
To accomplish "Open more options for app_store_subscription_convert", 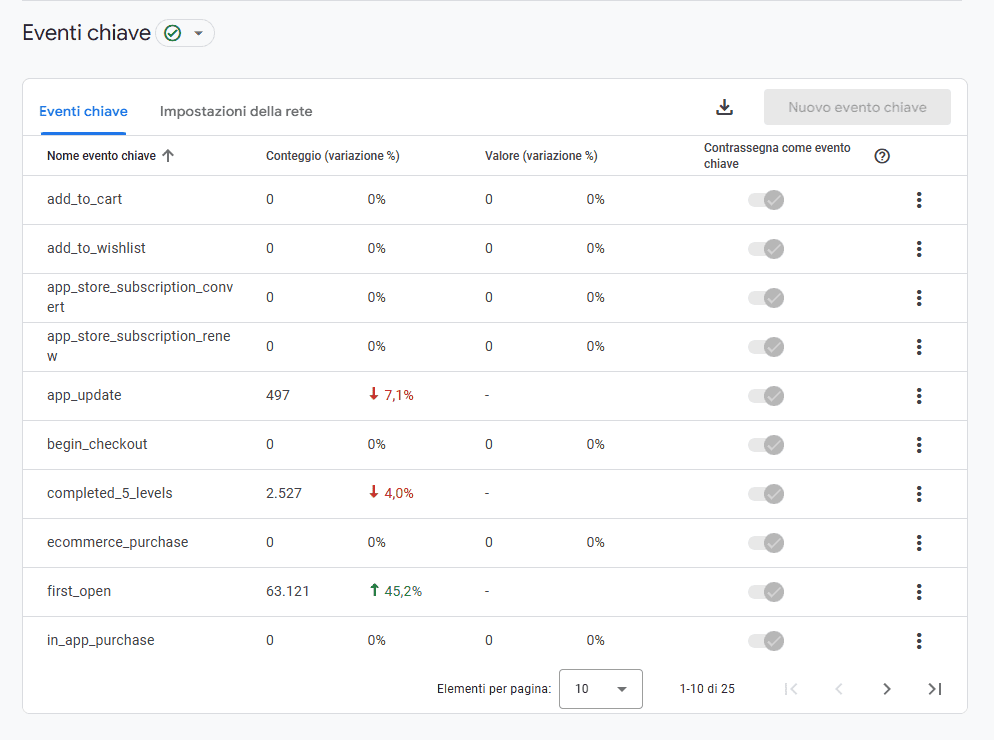I will click(919, 298).
